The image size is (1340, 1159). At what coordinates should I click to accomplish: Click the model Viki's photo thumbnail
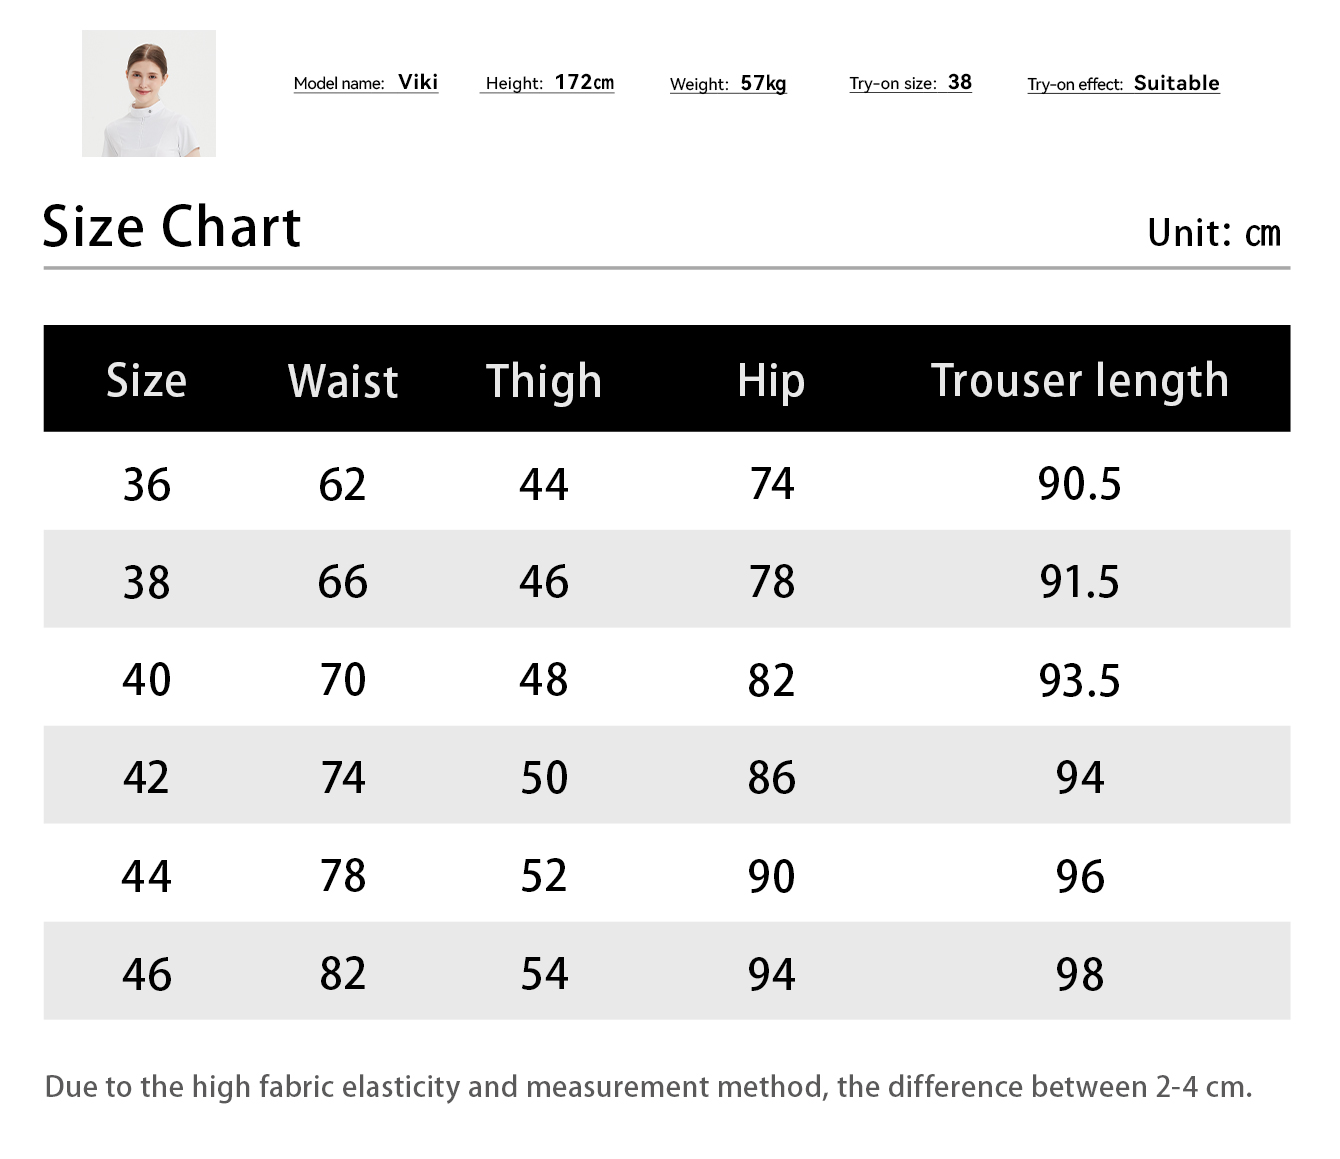(149, 93)
